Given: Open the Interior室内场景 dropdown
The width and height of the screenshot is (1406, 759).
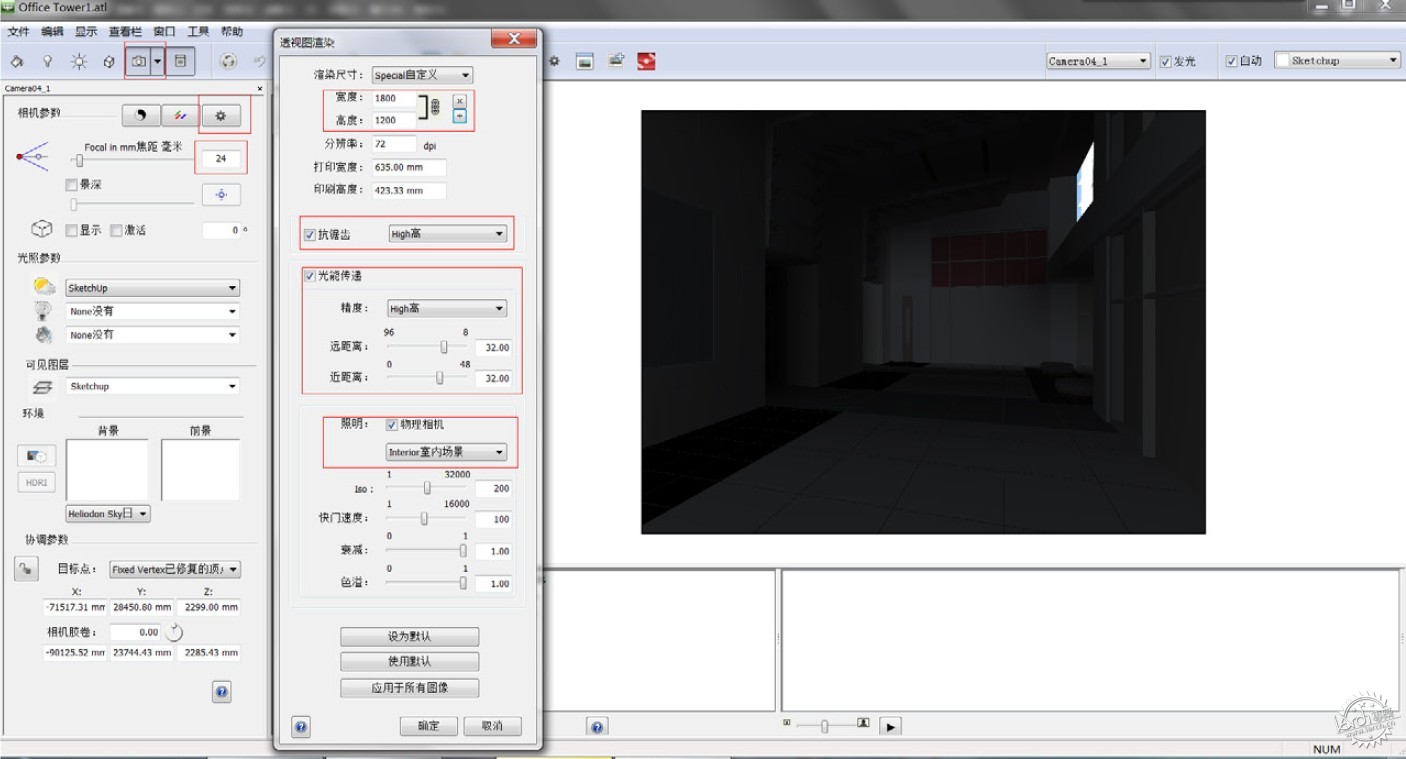Looking at the screenshot, I should pos(447,452).
